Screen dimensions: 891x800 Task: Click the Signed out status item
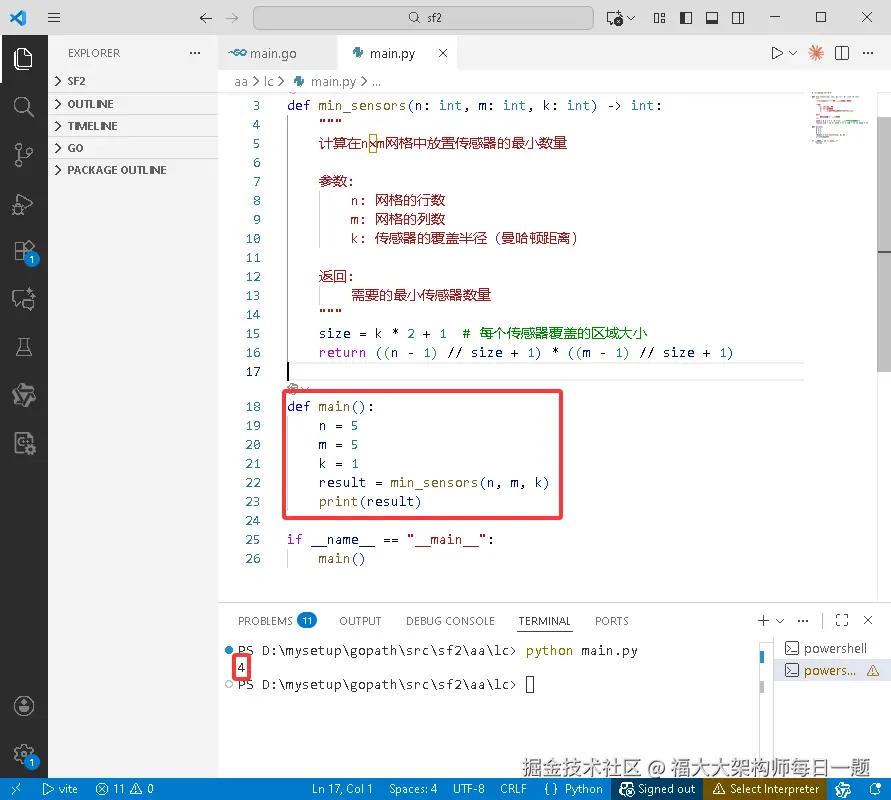(657, 789)
